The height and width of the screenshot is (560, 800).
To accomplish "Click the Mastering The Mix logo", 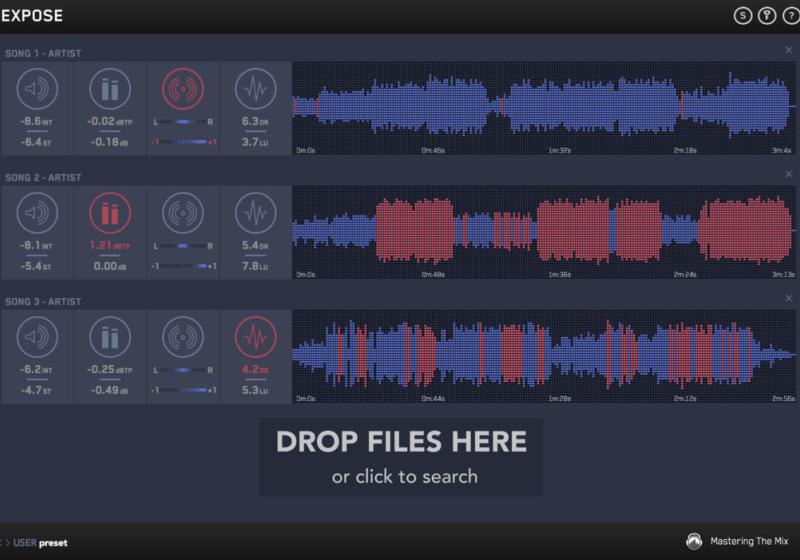I will 737,541.
